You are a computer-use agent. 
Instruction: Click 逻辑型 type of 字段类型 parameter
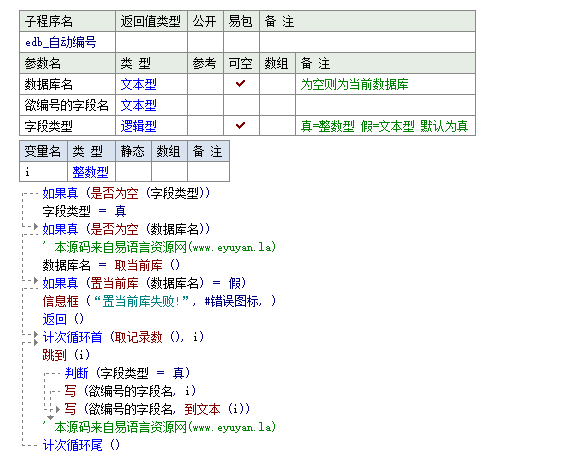pyautogui.click(x=139, y=126)
